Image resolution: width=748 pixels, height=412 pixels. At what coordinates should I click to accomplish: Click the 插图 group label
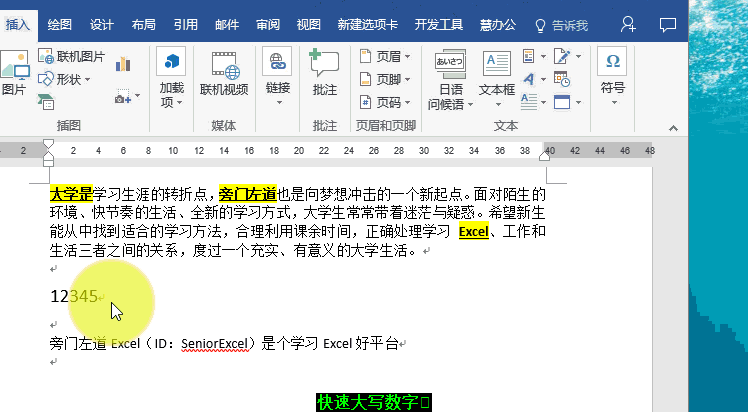tap(69, 125)
